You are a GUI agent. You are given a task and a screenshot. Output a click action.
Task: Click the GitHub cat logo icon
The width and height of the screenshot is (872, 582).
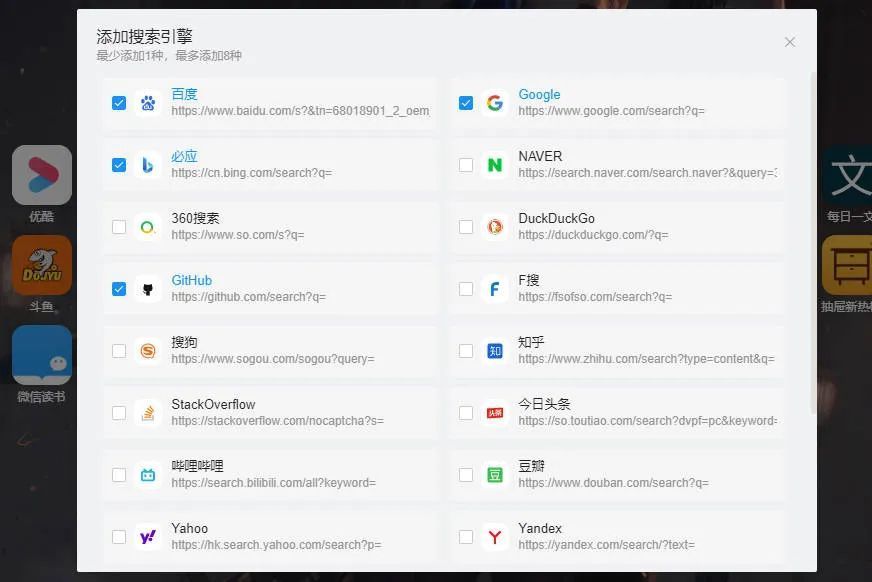coord(147,289)
